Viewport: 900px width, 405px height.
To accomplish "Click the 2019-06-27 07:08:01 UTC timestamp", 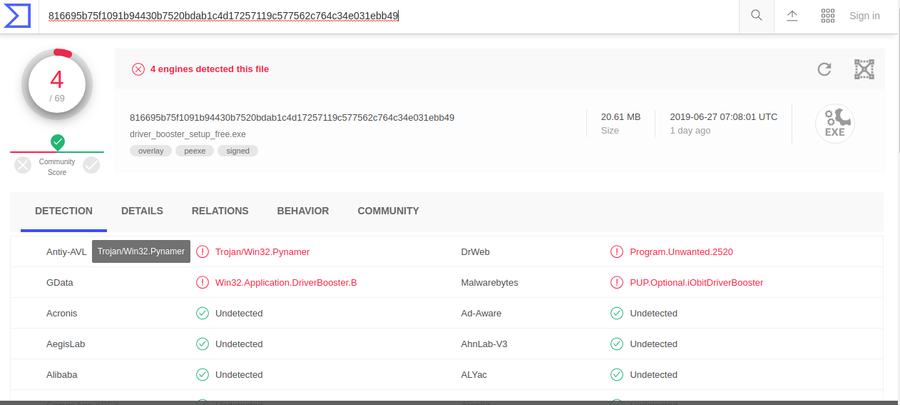I will pyautogui.click(x=724, y=117).
